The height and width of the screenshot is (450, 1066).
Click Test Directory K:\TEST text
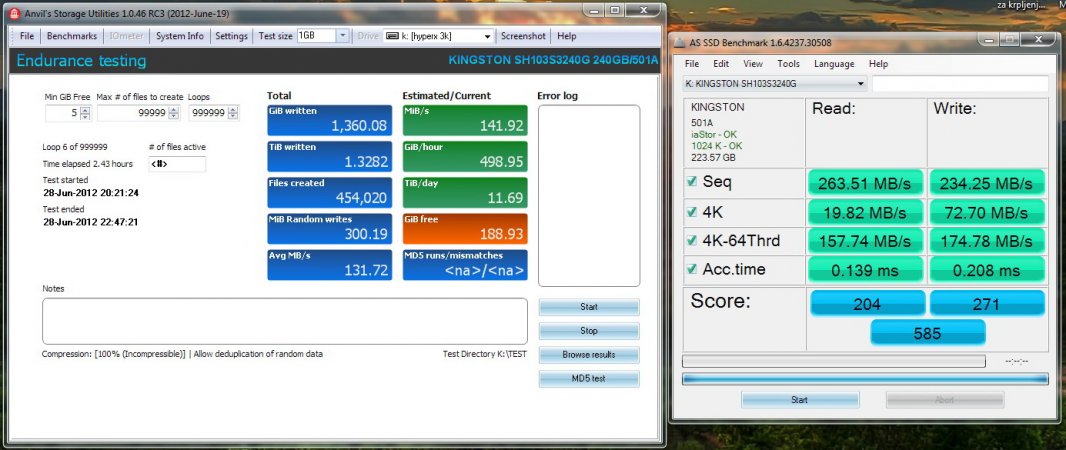[485, 354]
